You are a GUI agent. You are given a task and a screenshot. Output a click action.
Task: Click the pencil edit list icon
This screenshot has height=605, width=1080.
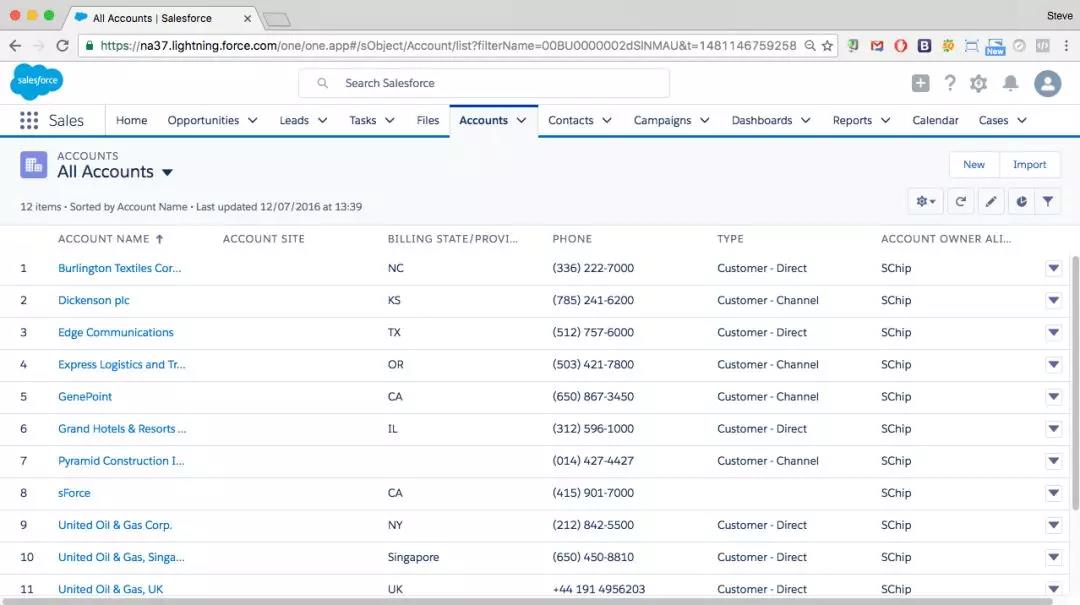(990, 201)
